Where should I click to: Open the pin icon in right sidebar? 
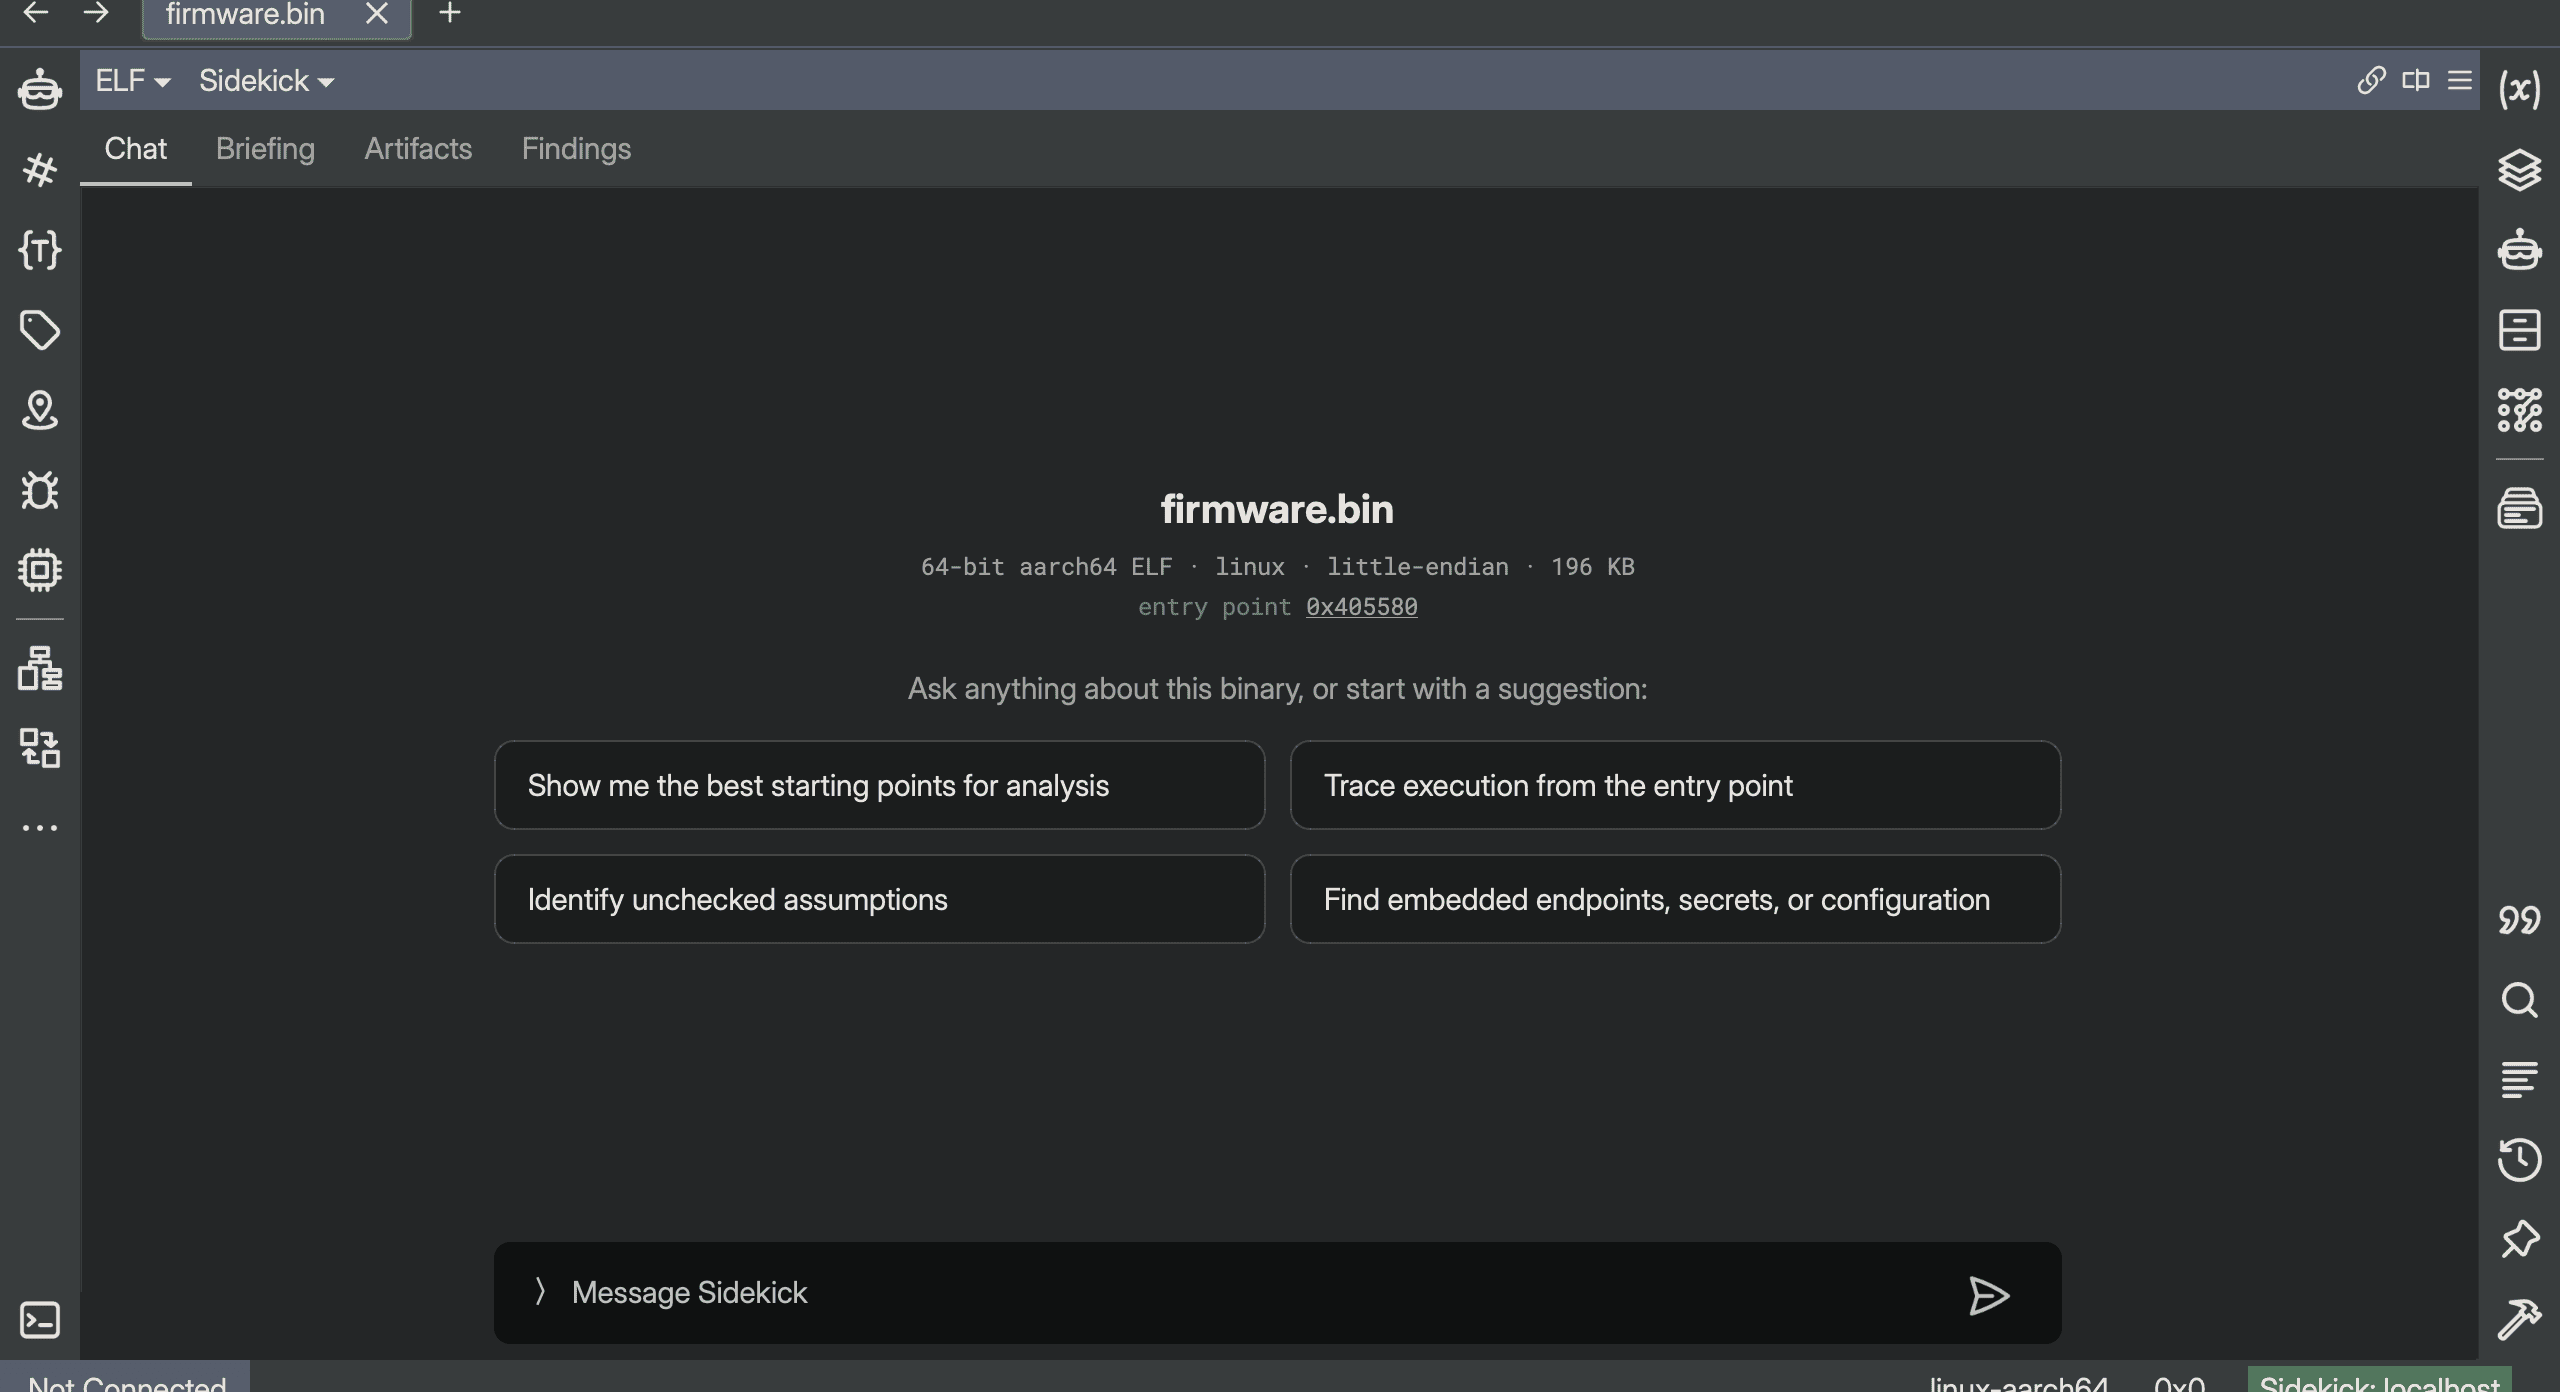click(x=2519, y=1240)
